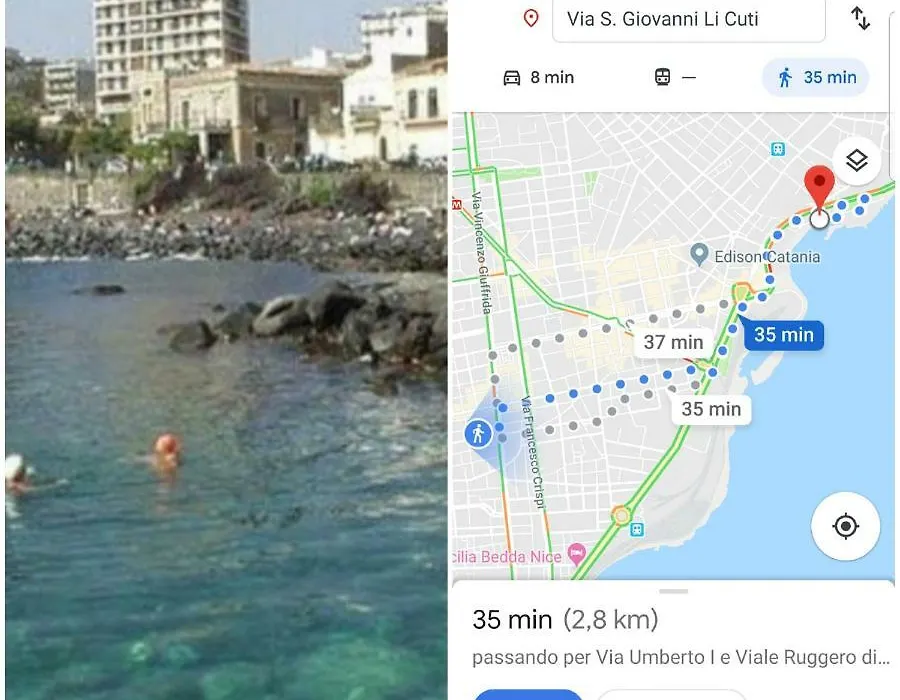Open the seaside photo thumbnail

tap(227, 350)
